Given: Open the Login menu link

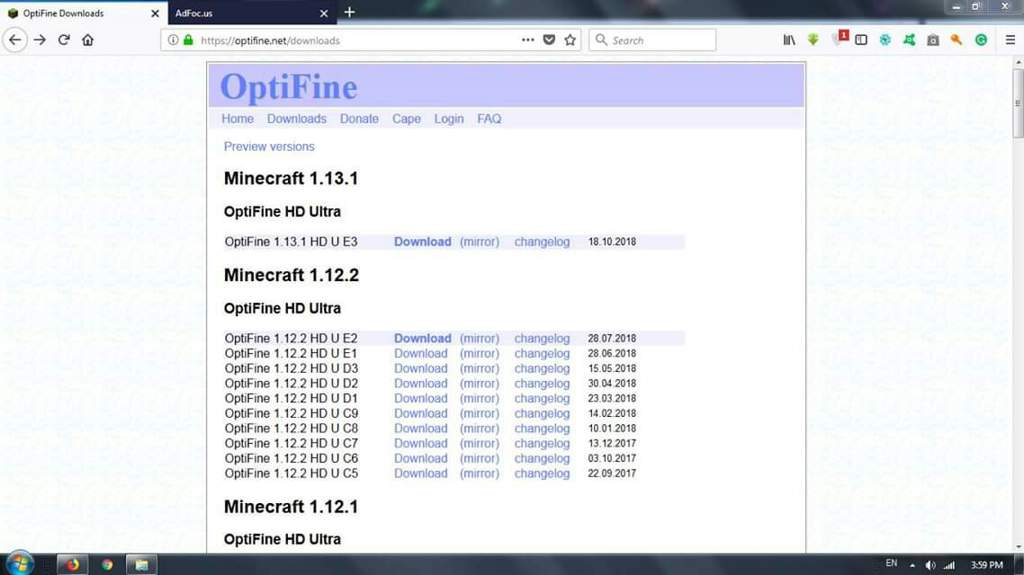Looking at the screenshot, I should pos(449,119).
